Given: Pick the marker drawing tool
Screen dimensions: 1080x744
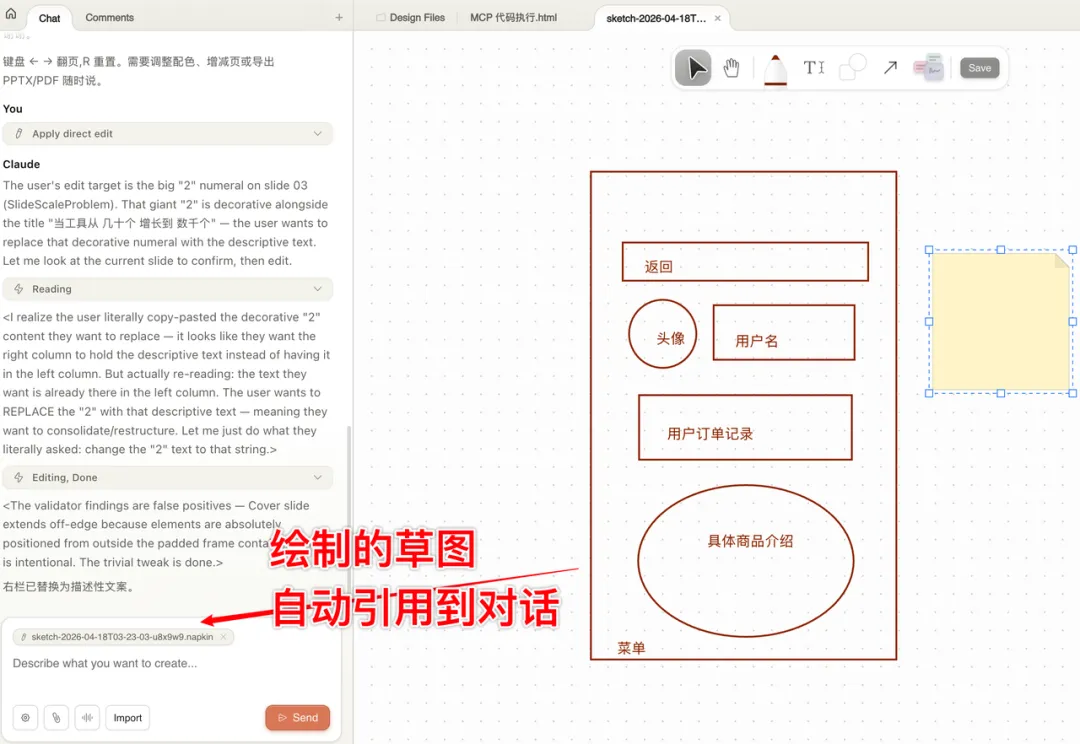Looking at the screenshot, I should 775,67.
